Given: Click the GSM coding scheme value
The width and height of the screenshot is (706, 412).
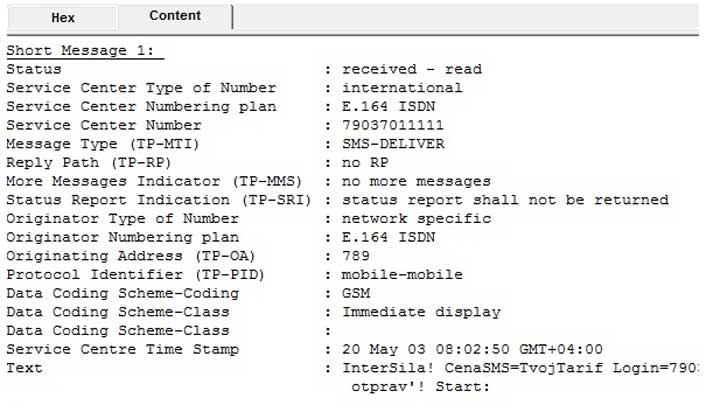Looking at the screenshot, I should (x=356, y=293).
